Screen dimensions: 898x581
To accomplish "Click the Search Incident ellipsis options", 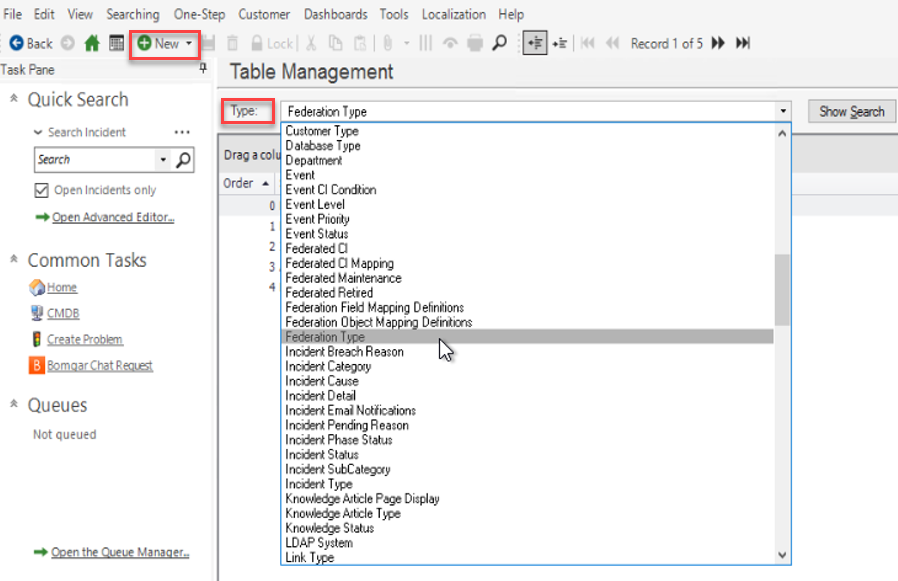I will tap(182, 132).
